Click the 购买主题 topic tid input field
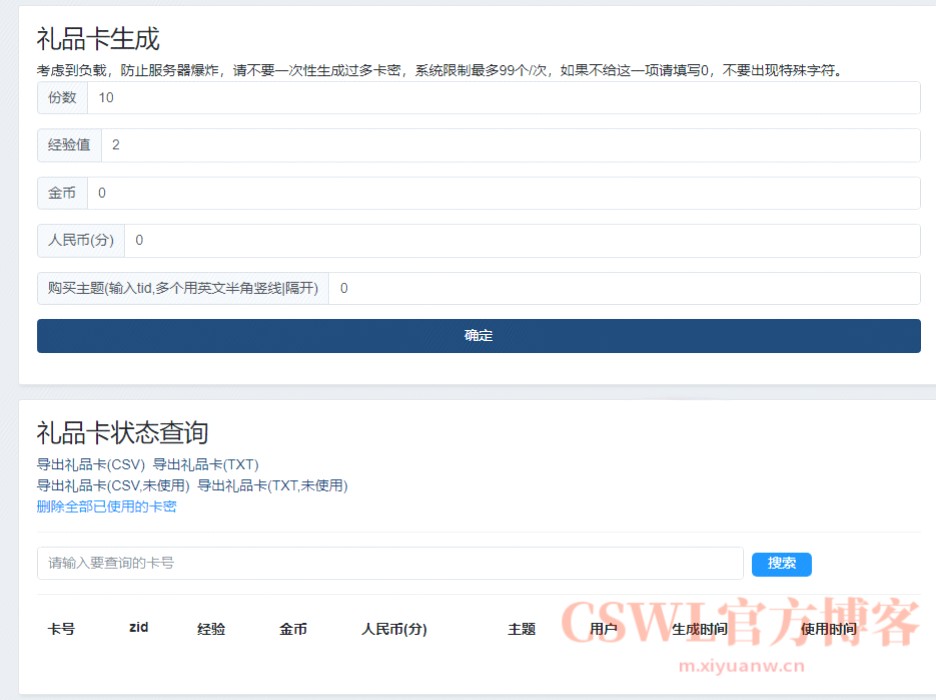Screen dimensions: 936x700 (500, 288)
